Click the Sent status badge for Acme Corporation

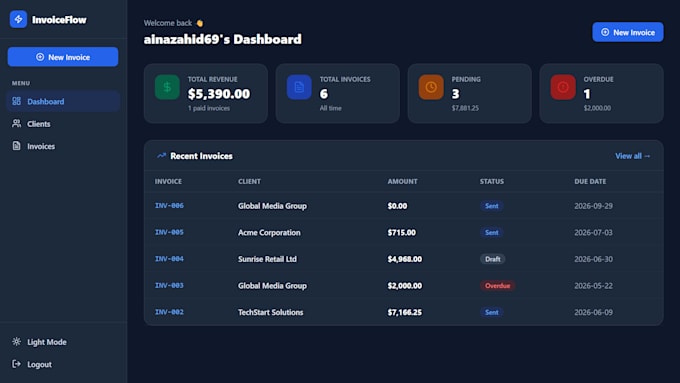(491, 232)
